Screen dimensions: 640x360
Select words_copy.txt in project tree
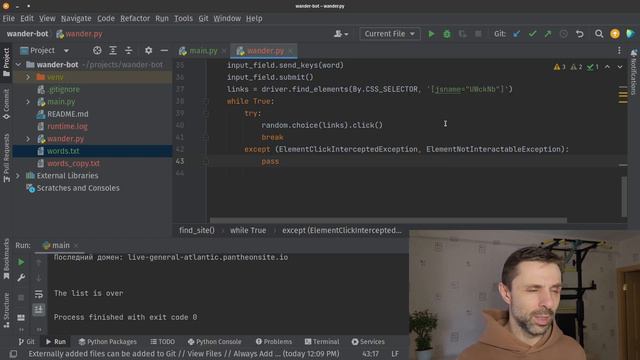coord(73,163)
